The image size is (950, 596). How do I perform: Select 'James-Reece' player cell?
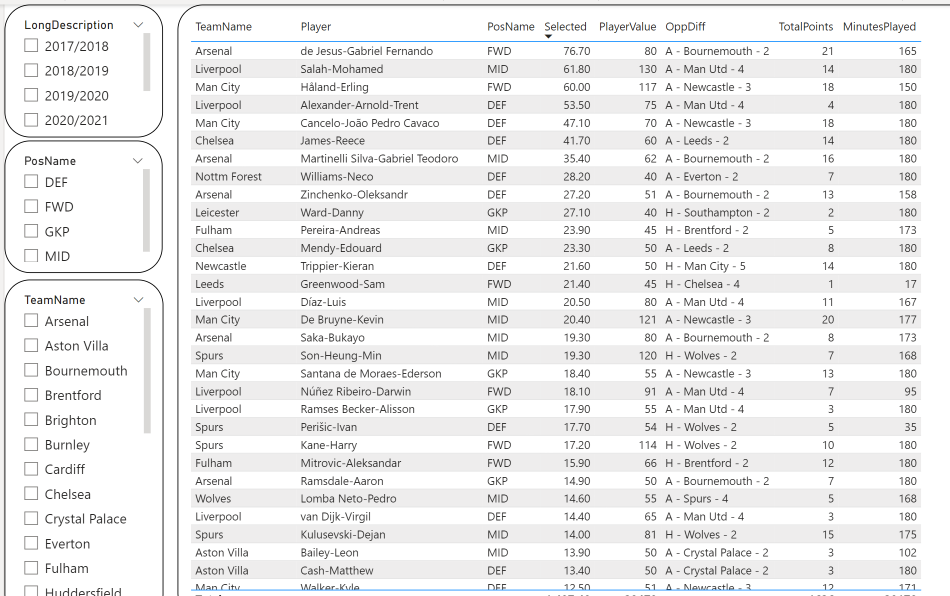[333, 141]
